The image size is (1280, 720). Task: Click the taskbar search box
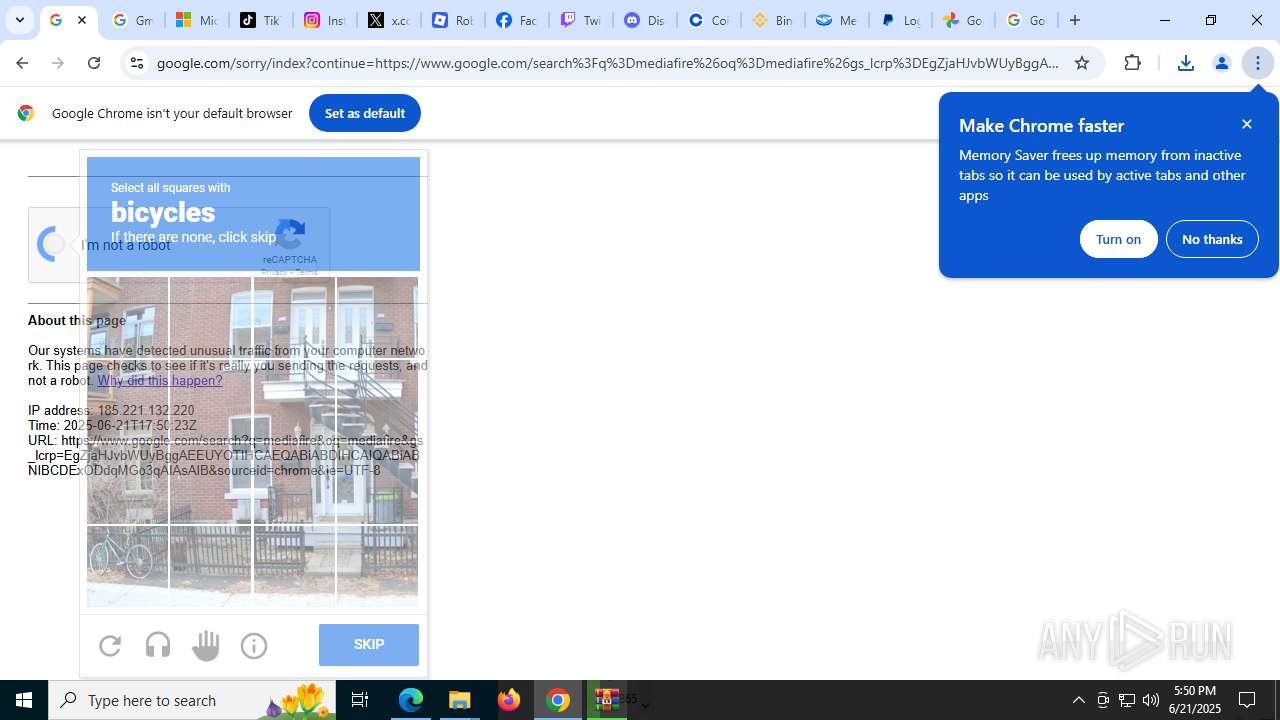coord(192,700)
